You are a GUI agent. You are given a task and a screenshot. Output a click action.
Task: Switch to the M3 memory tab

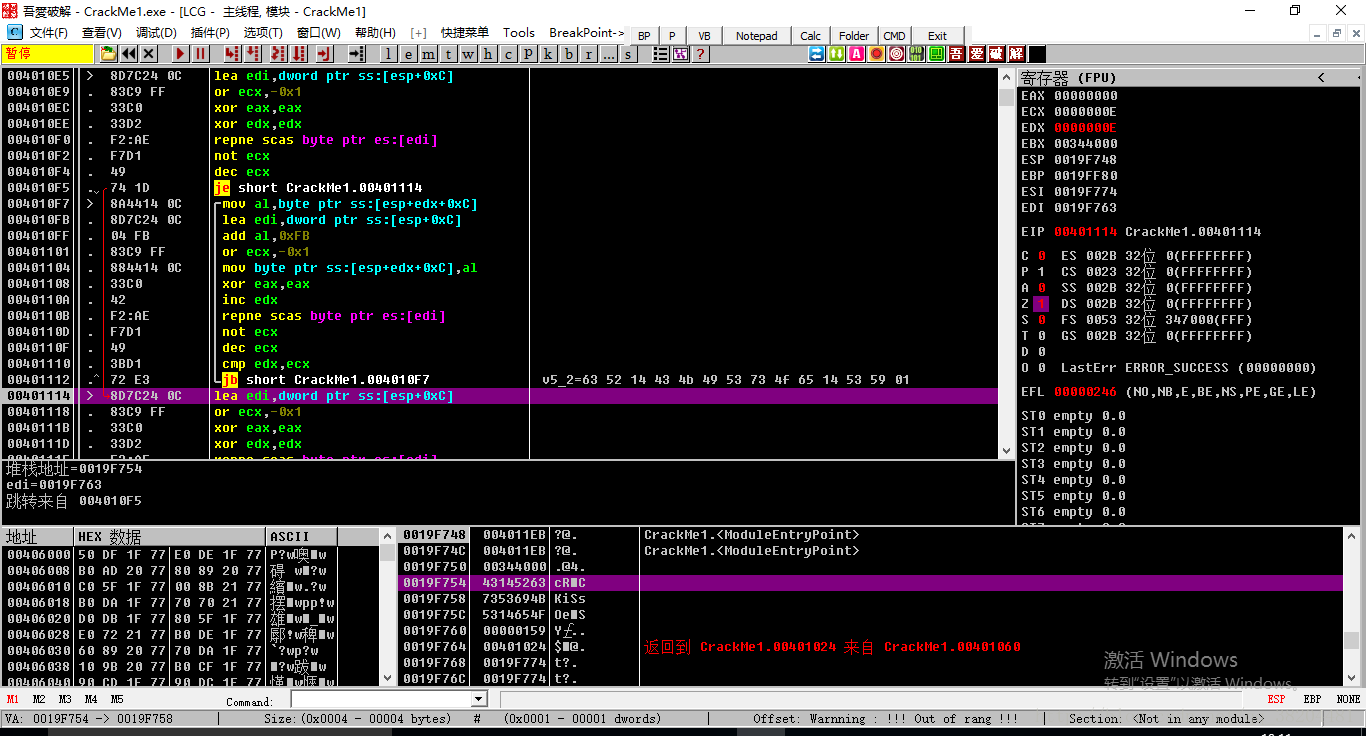click(65, 699)
